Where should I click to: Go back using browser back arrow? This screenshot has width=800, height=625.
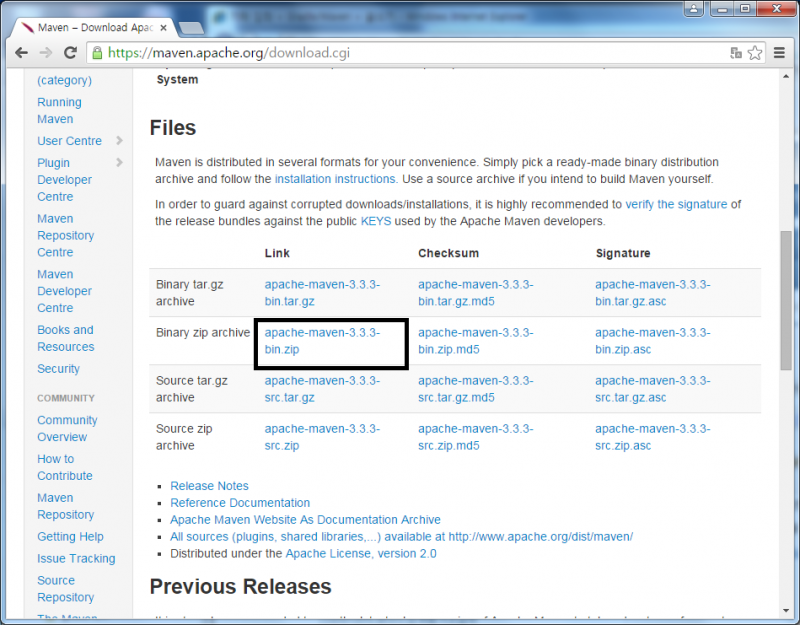[x=21, y=53]
